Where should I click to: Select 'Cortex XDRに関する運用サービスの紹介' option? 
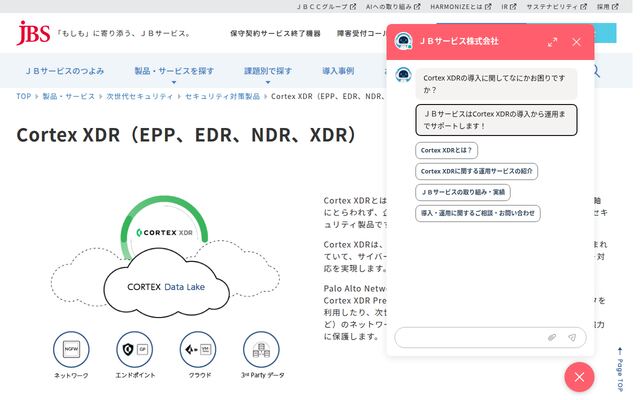pos(476,171)
